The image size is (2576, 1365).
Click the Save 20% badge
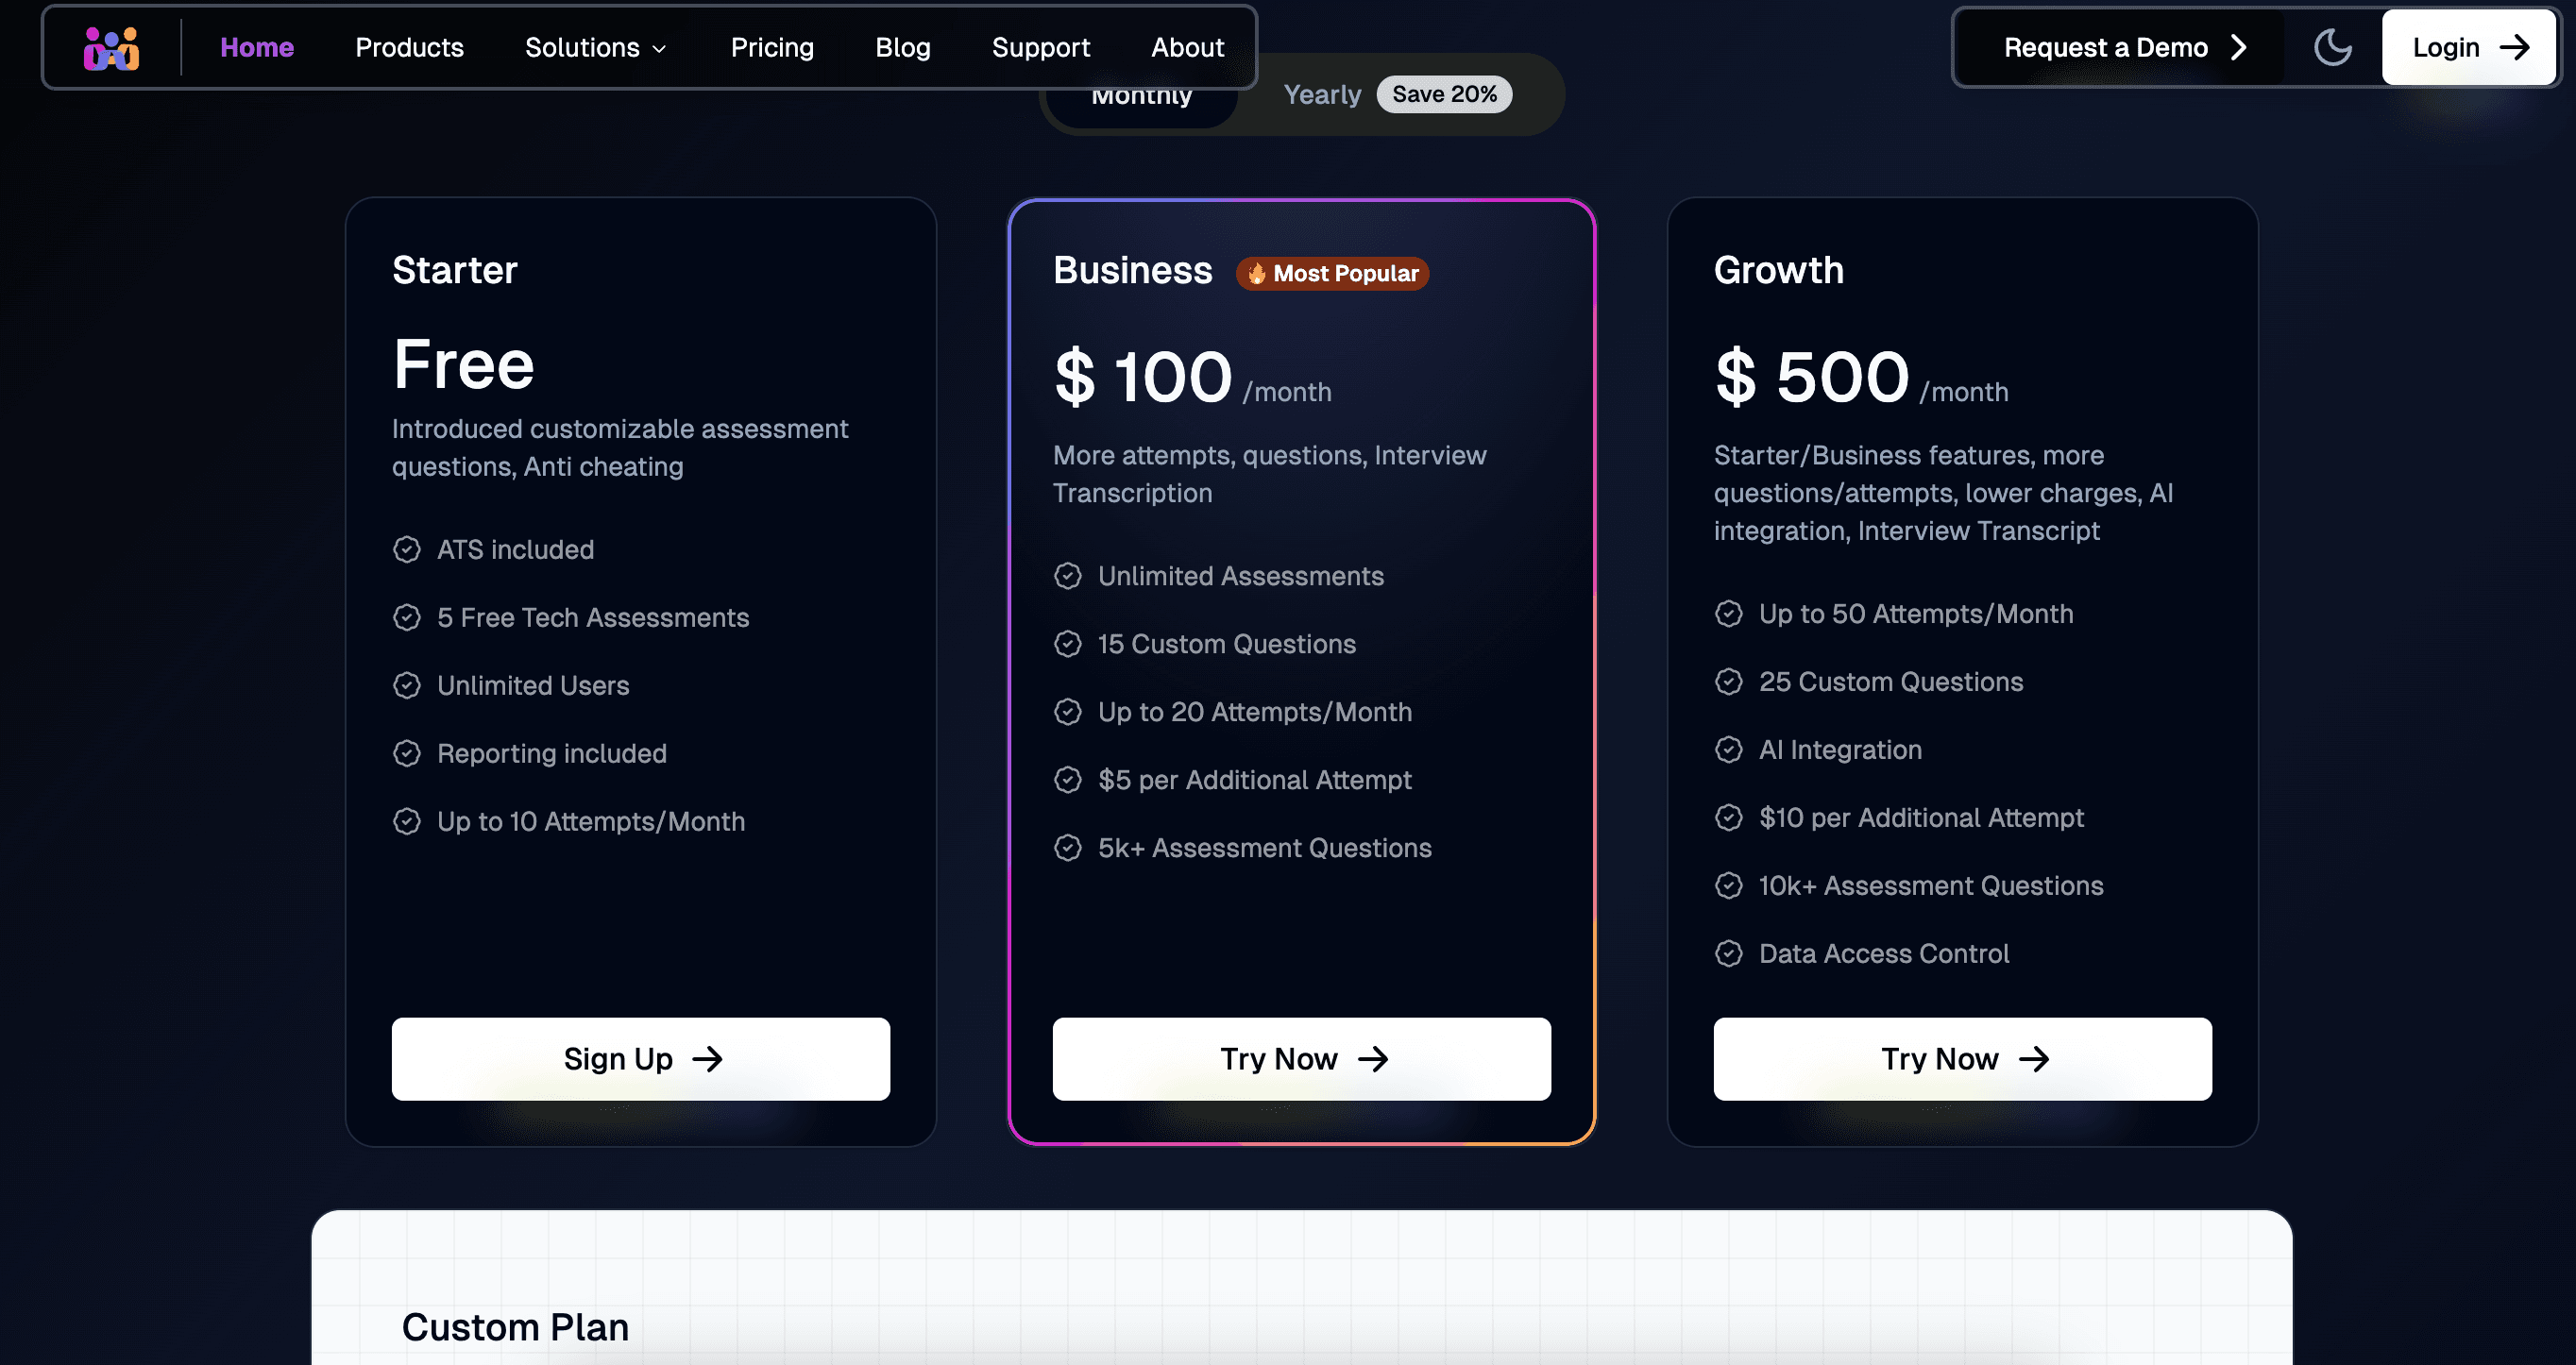pyautogui.click(x=1444, y=94)
